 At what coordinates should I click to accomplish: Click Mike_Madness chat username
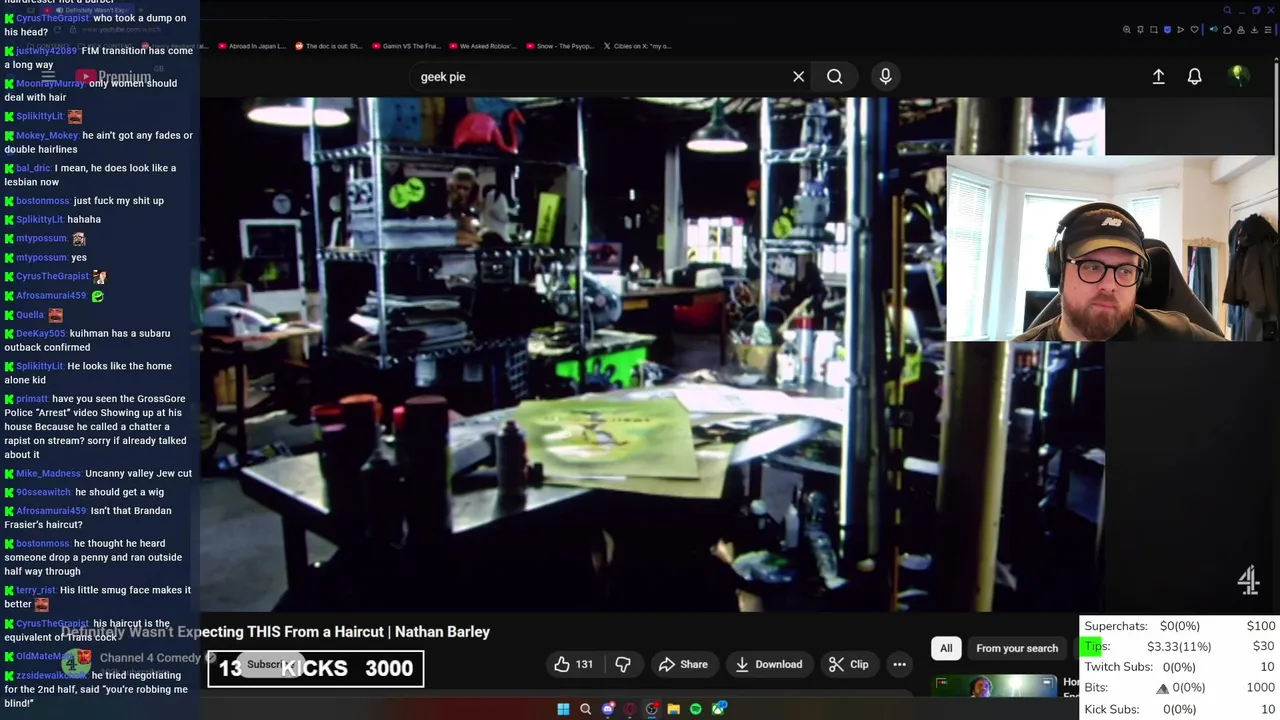48,473
